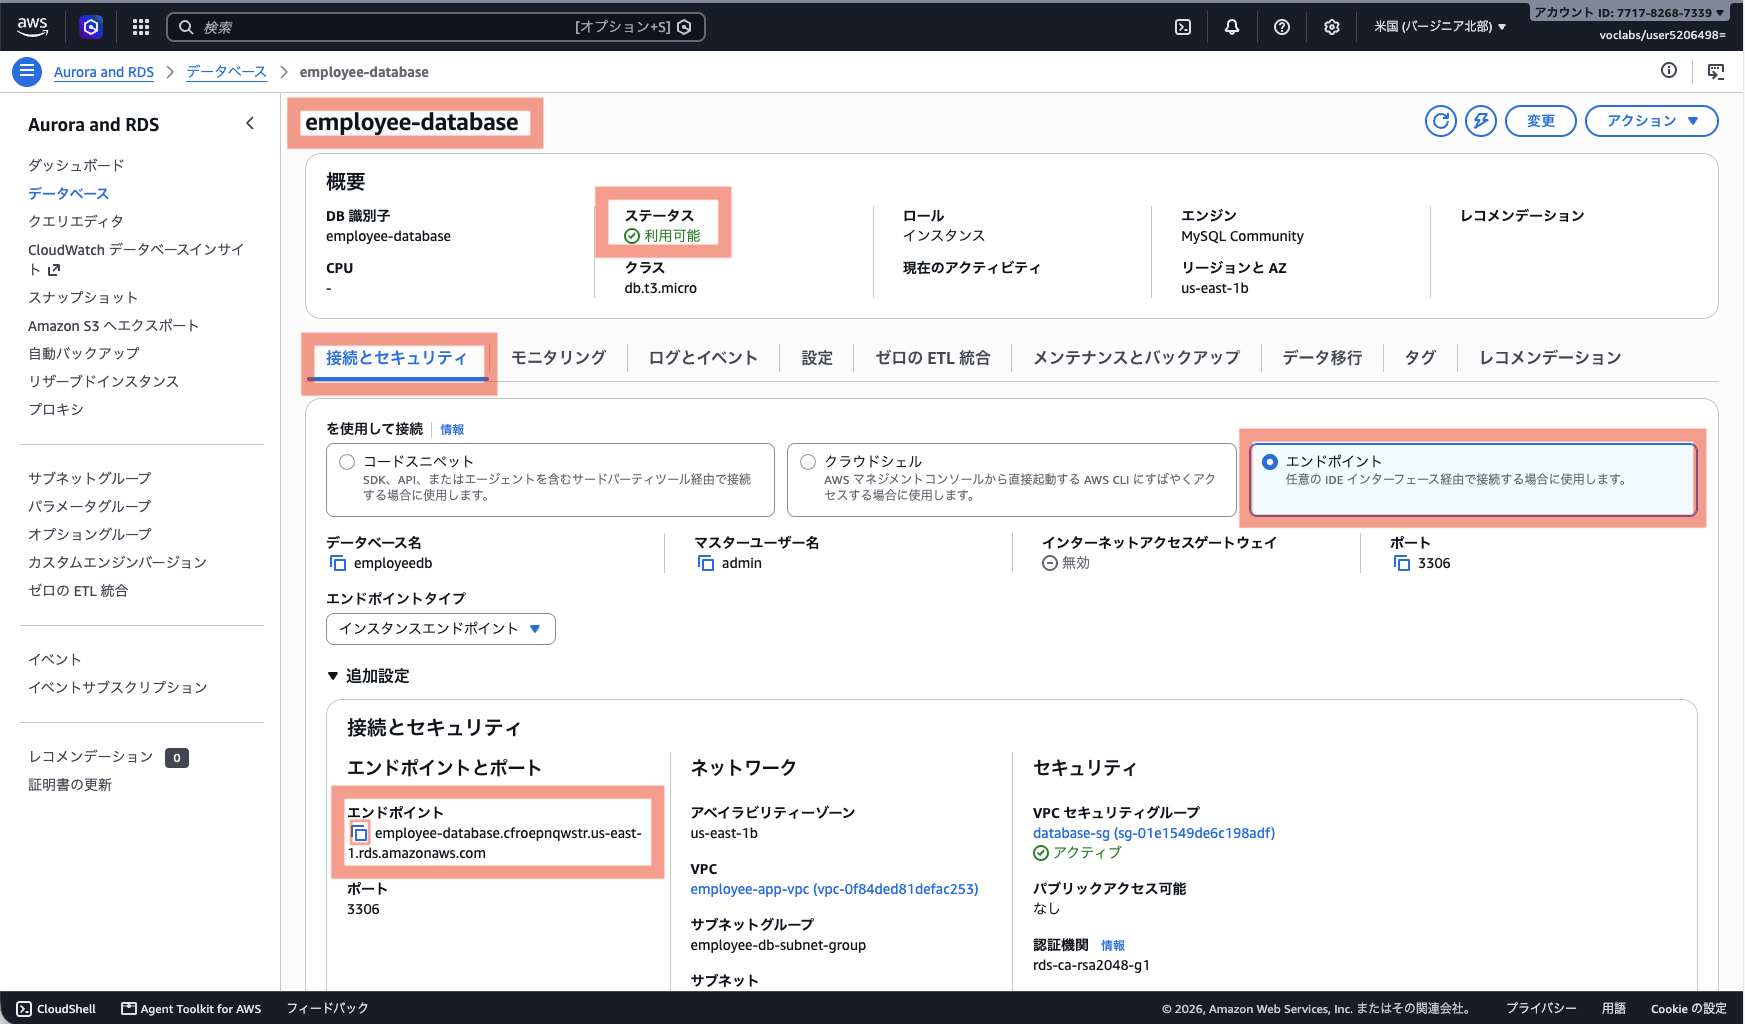Open イベントサブスクリプション in the sidebar
Image resolution: width=1745 pixels, height=1024 pixels.
[x=118, y=687]
